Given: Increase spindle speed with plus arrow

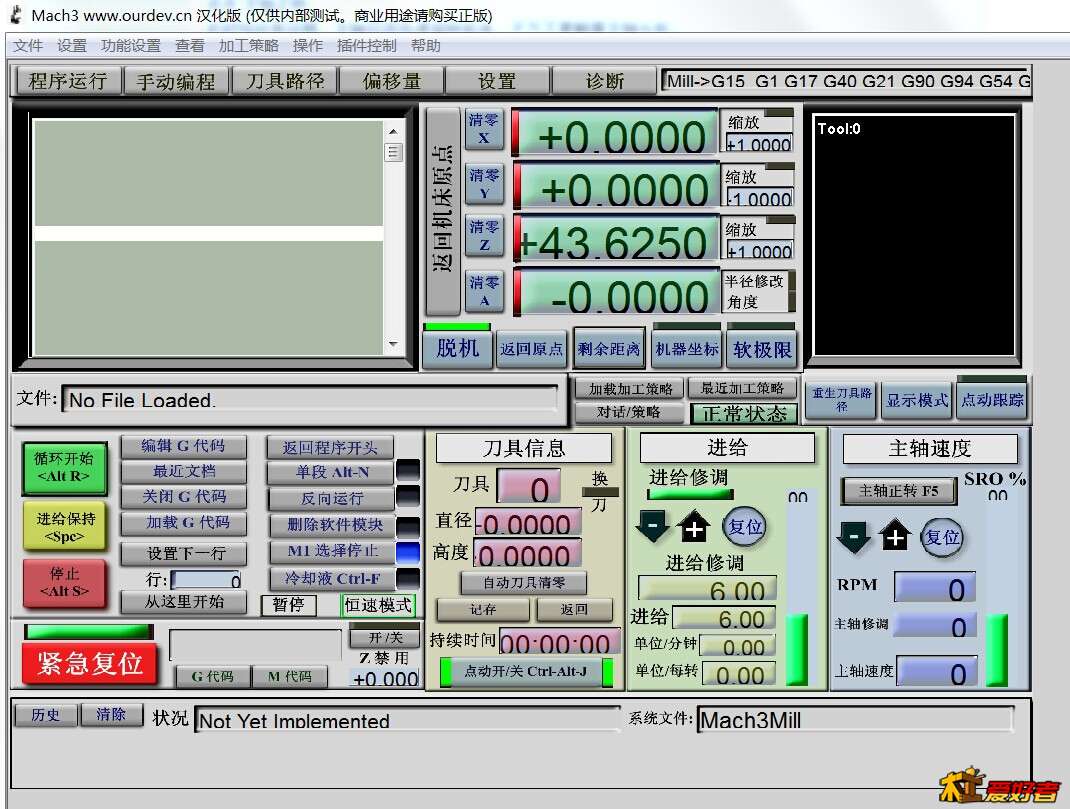Looking at the screenshot, I should [x=895, y=537].
